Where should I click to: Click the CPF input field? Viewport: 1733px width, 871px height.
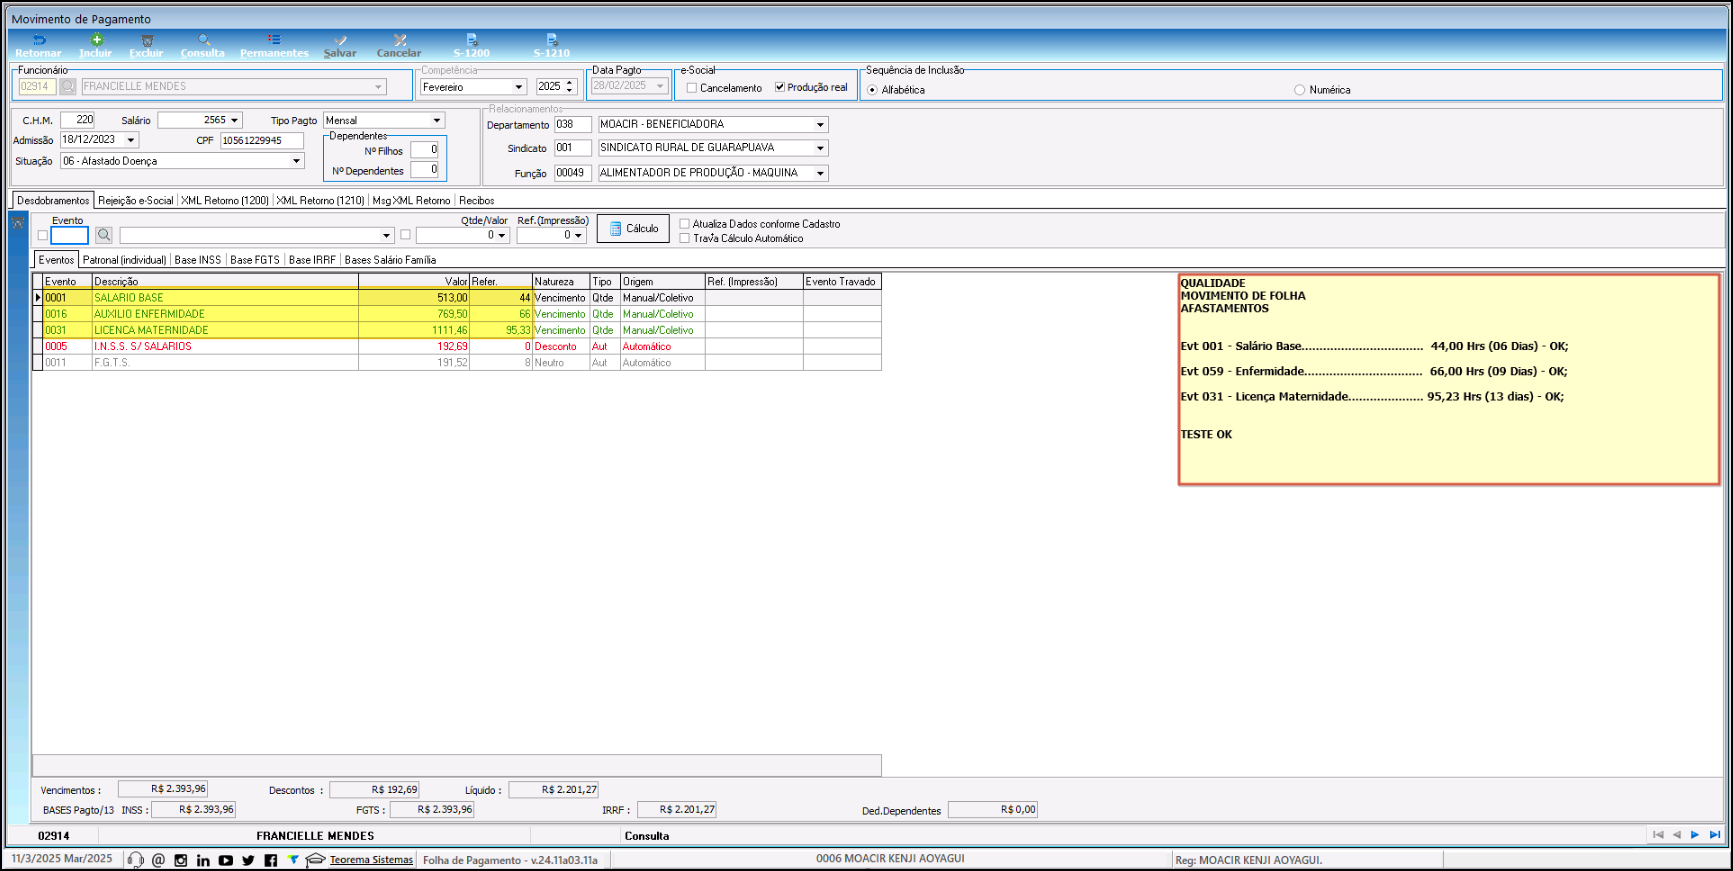[x=262, y=141]
